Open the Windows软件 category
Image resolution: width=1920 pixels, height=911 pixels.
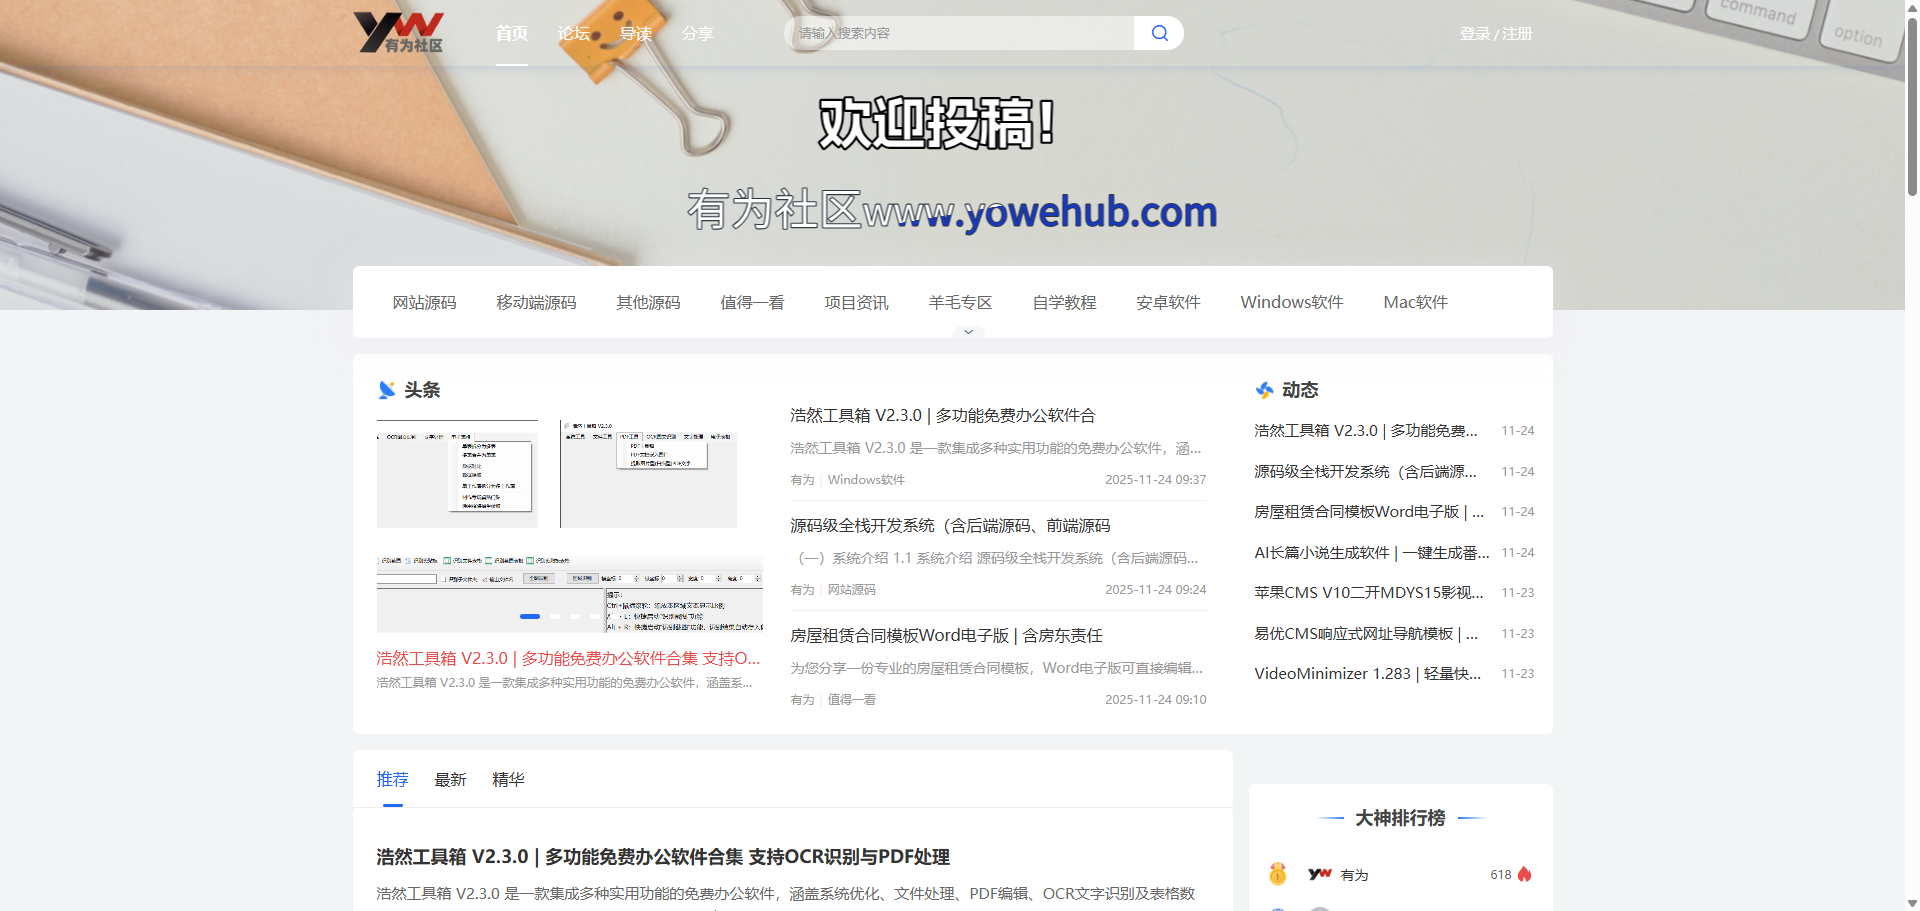(1291, 302)
